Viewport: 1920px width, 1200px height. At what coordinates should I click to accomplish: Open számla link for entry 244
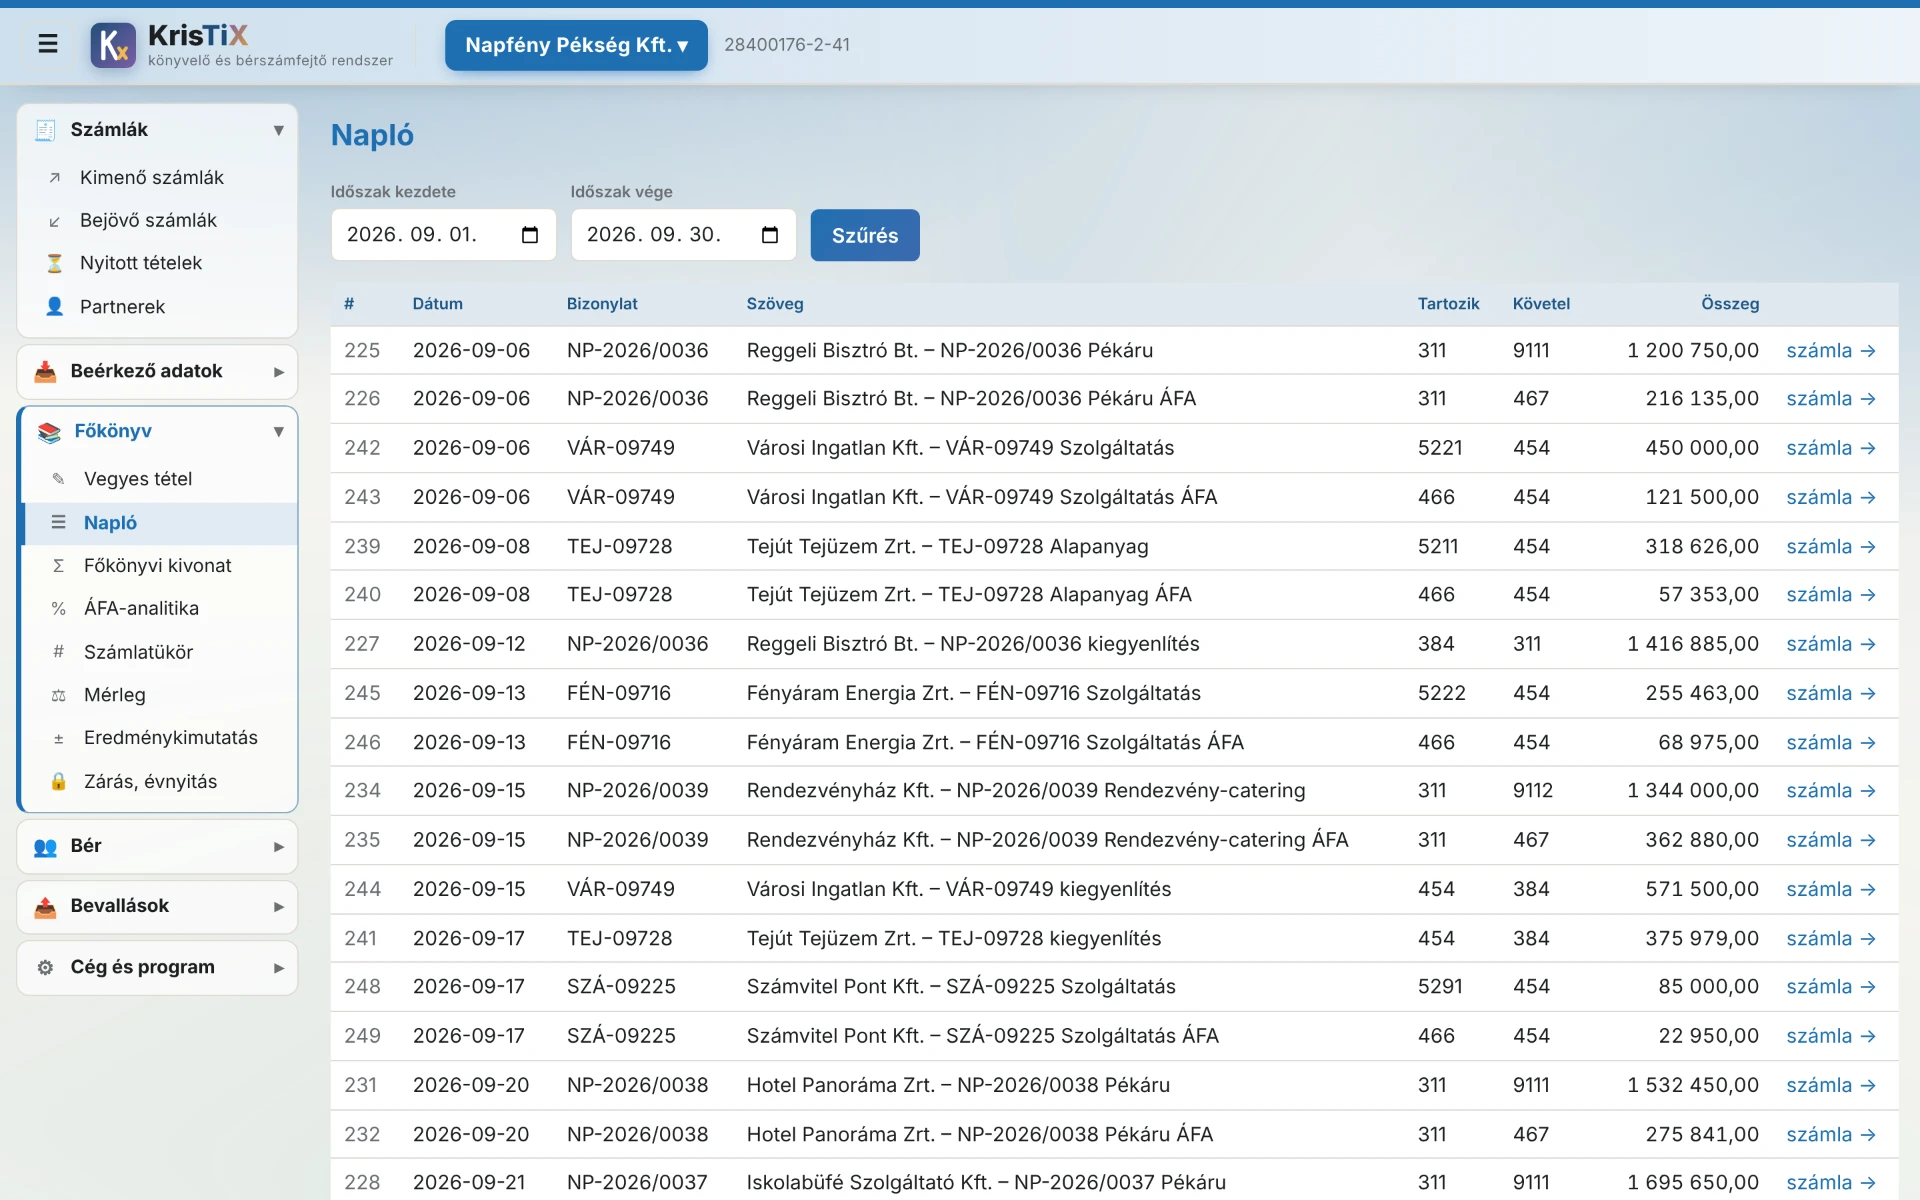tap(1830, 889)
